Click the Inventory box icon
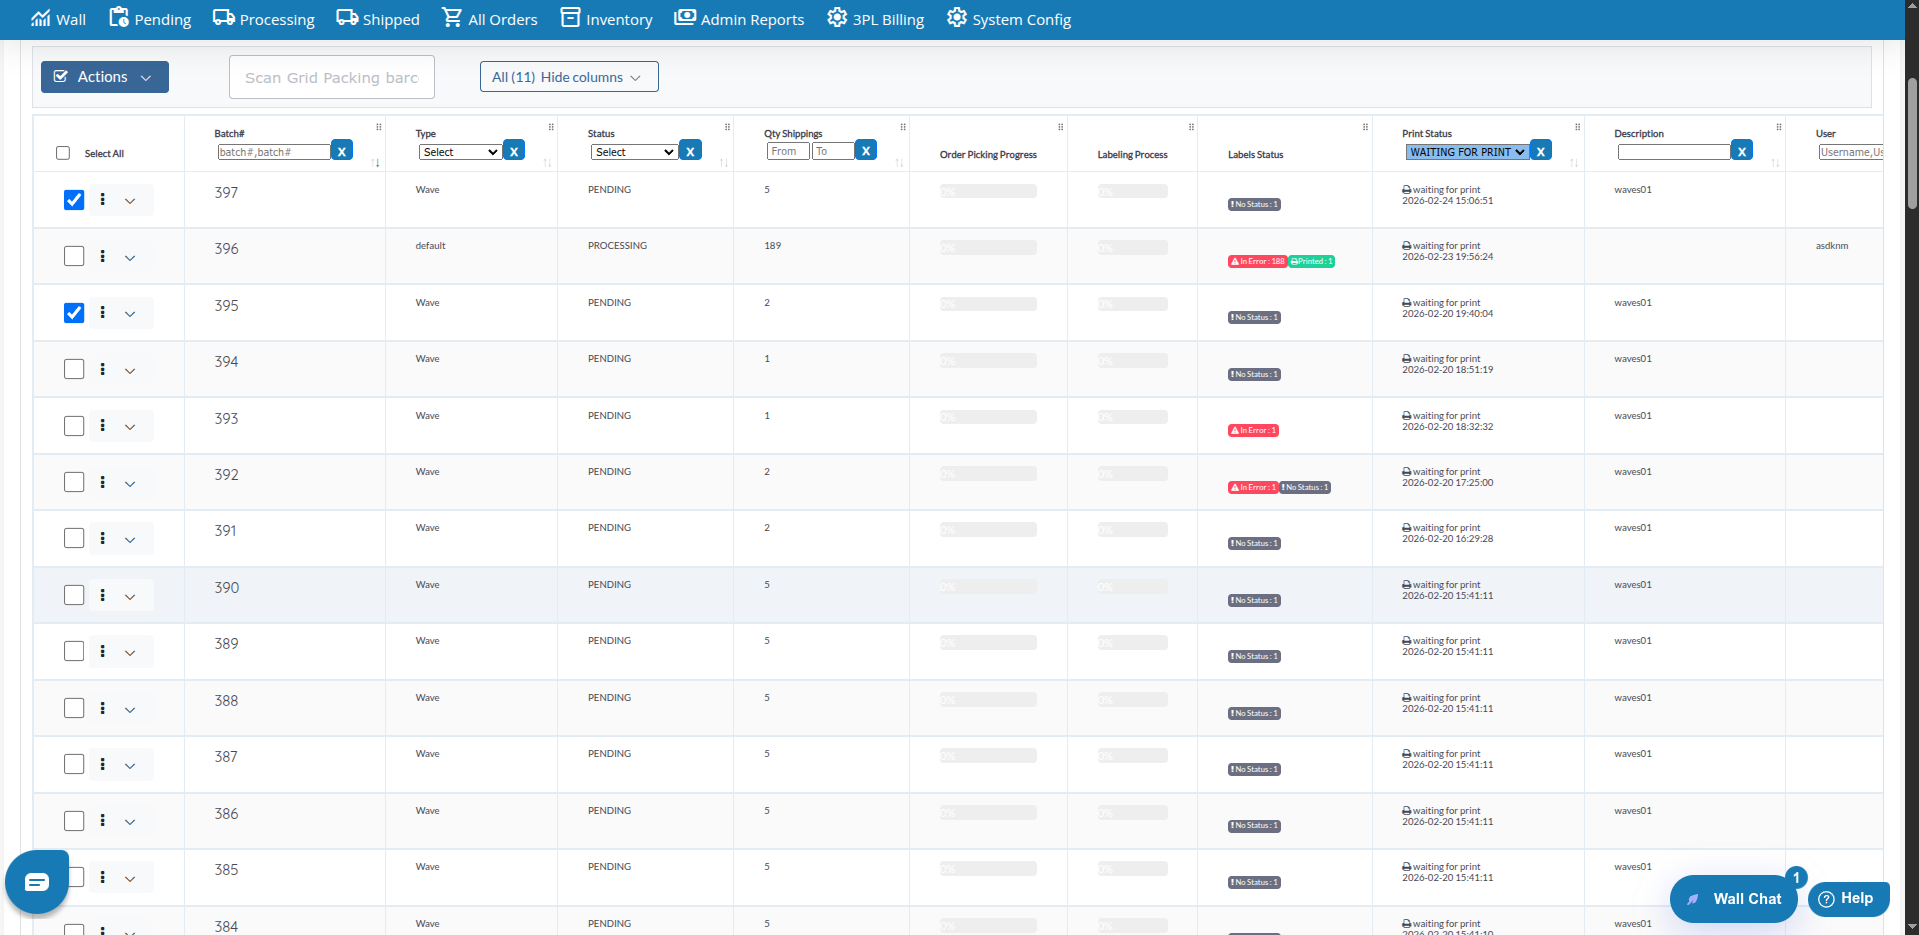Image resolution: width=1919 pixels, height=935 pixels. [x=570, y=18]
